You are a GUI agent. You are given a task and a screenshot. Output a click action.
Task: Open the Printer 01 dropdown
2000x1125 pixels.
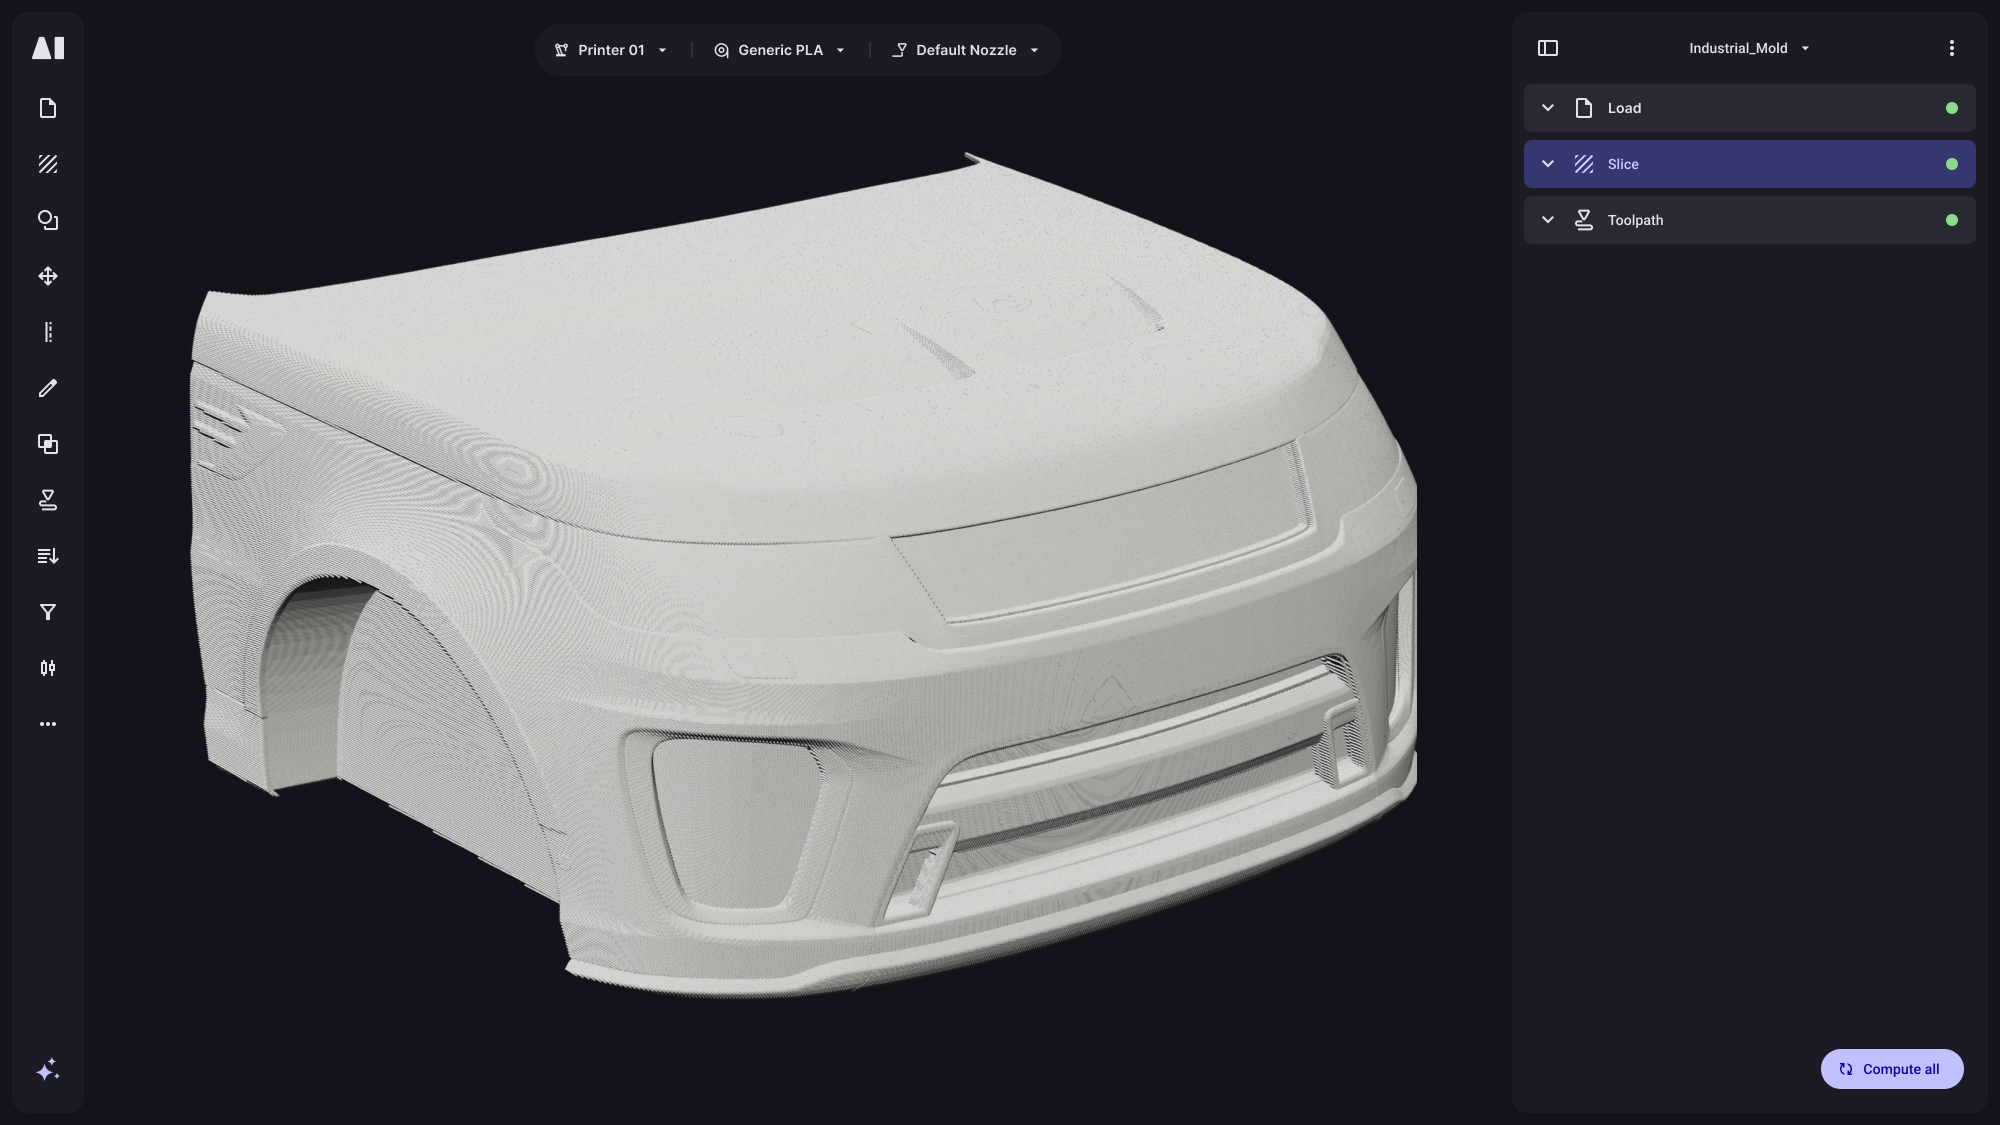pyautogui.click(x=612, y=50)
